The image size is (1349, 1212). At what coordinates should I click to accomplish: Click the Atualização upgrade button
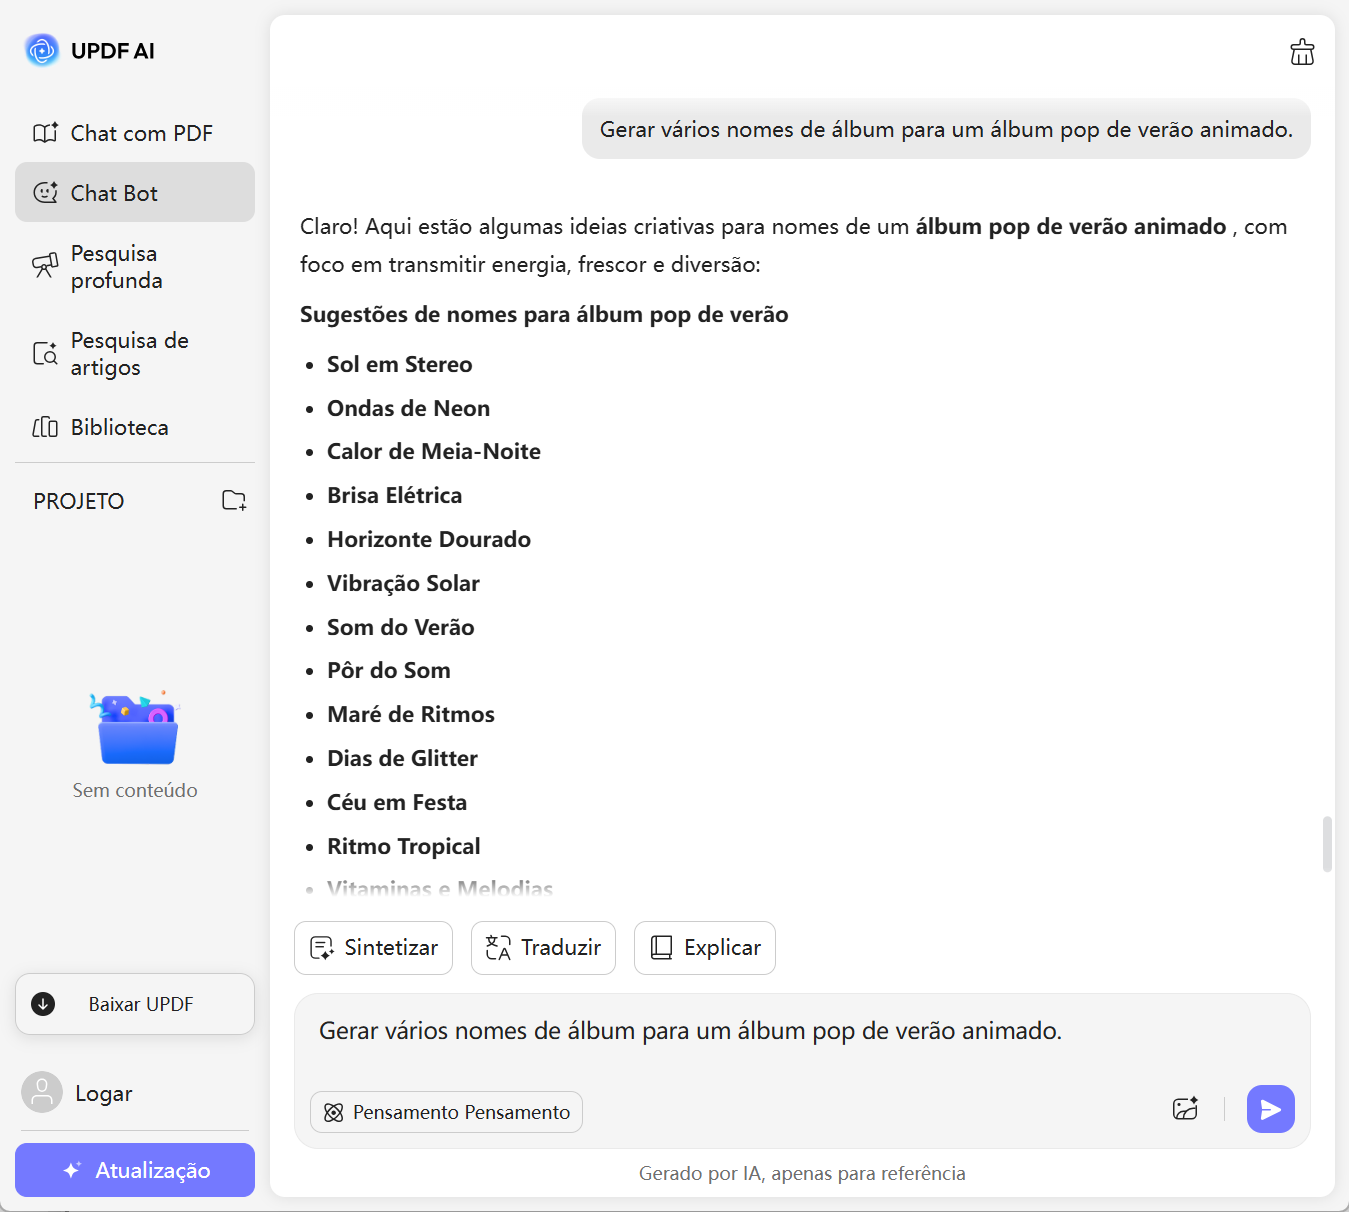click(135, 1170)
